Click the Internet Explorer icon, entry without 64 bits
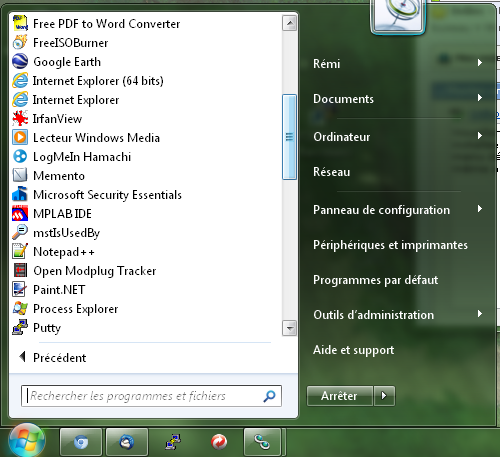This screenshot has width=500, height=457. point(20,100)
